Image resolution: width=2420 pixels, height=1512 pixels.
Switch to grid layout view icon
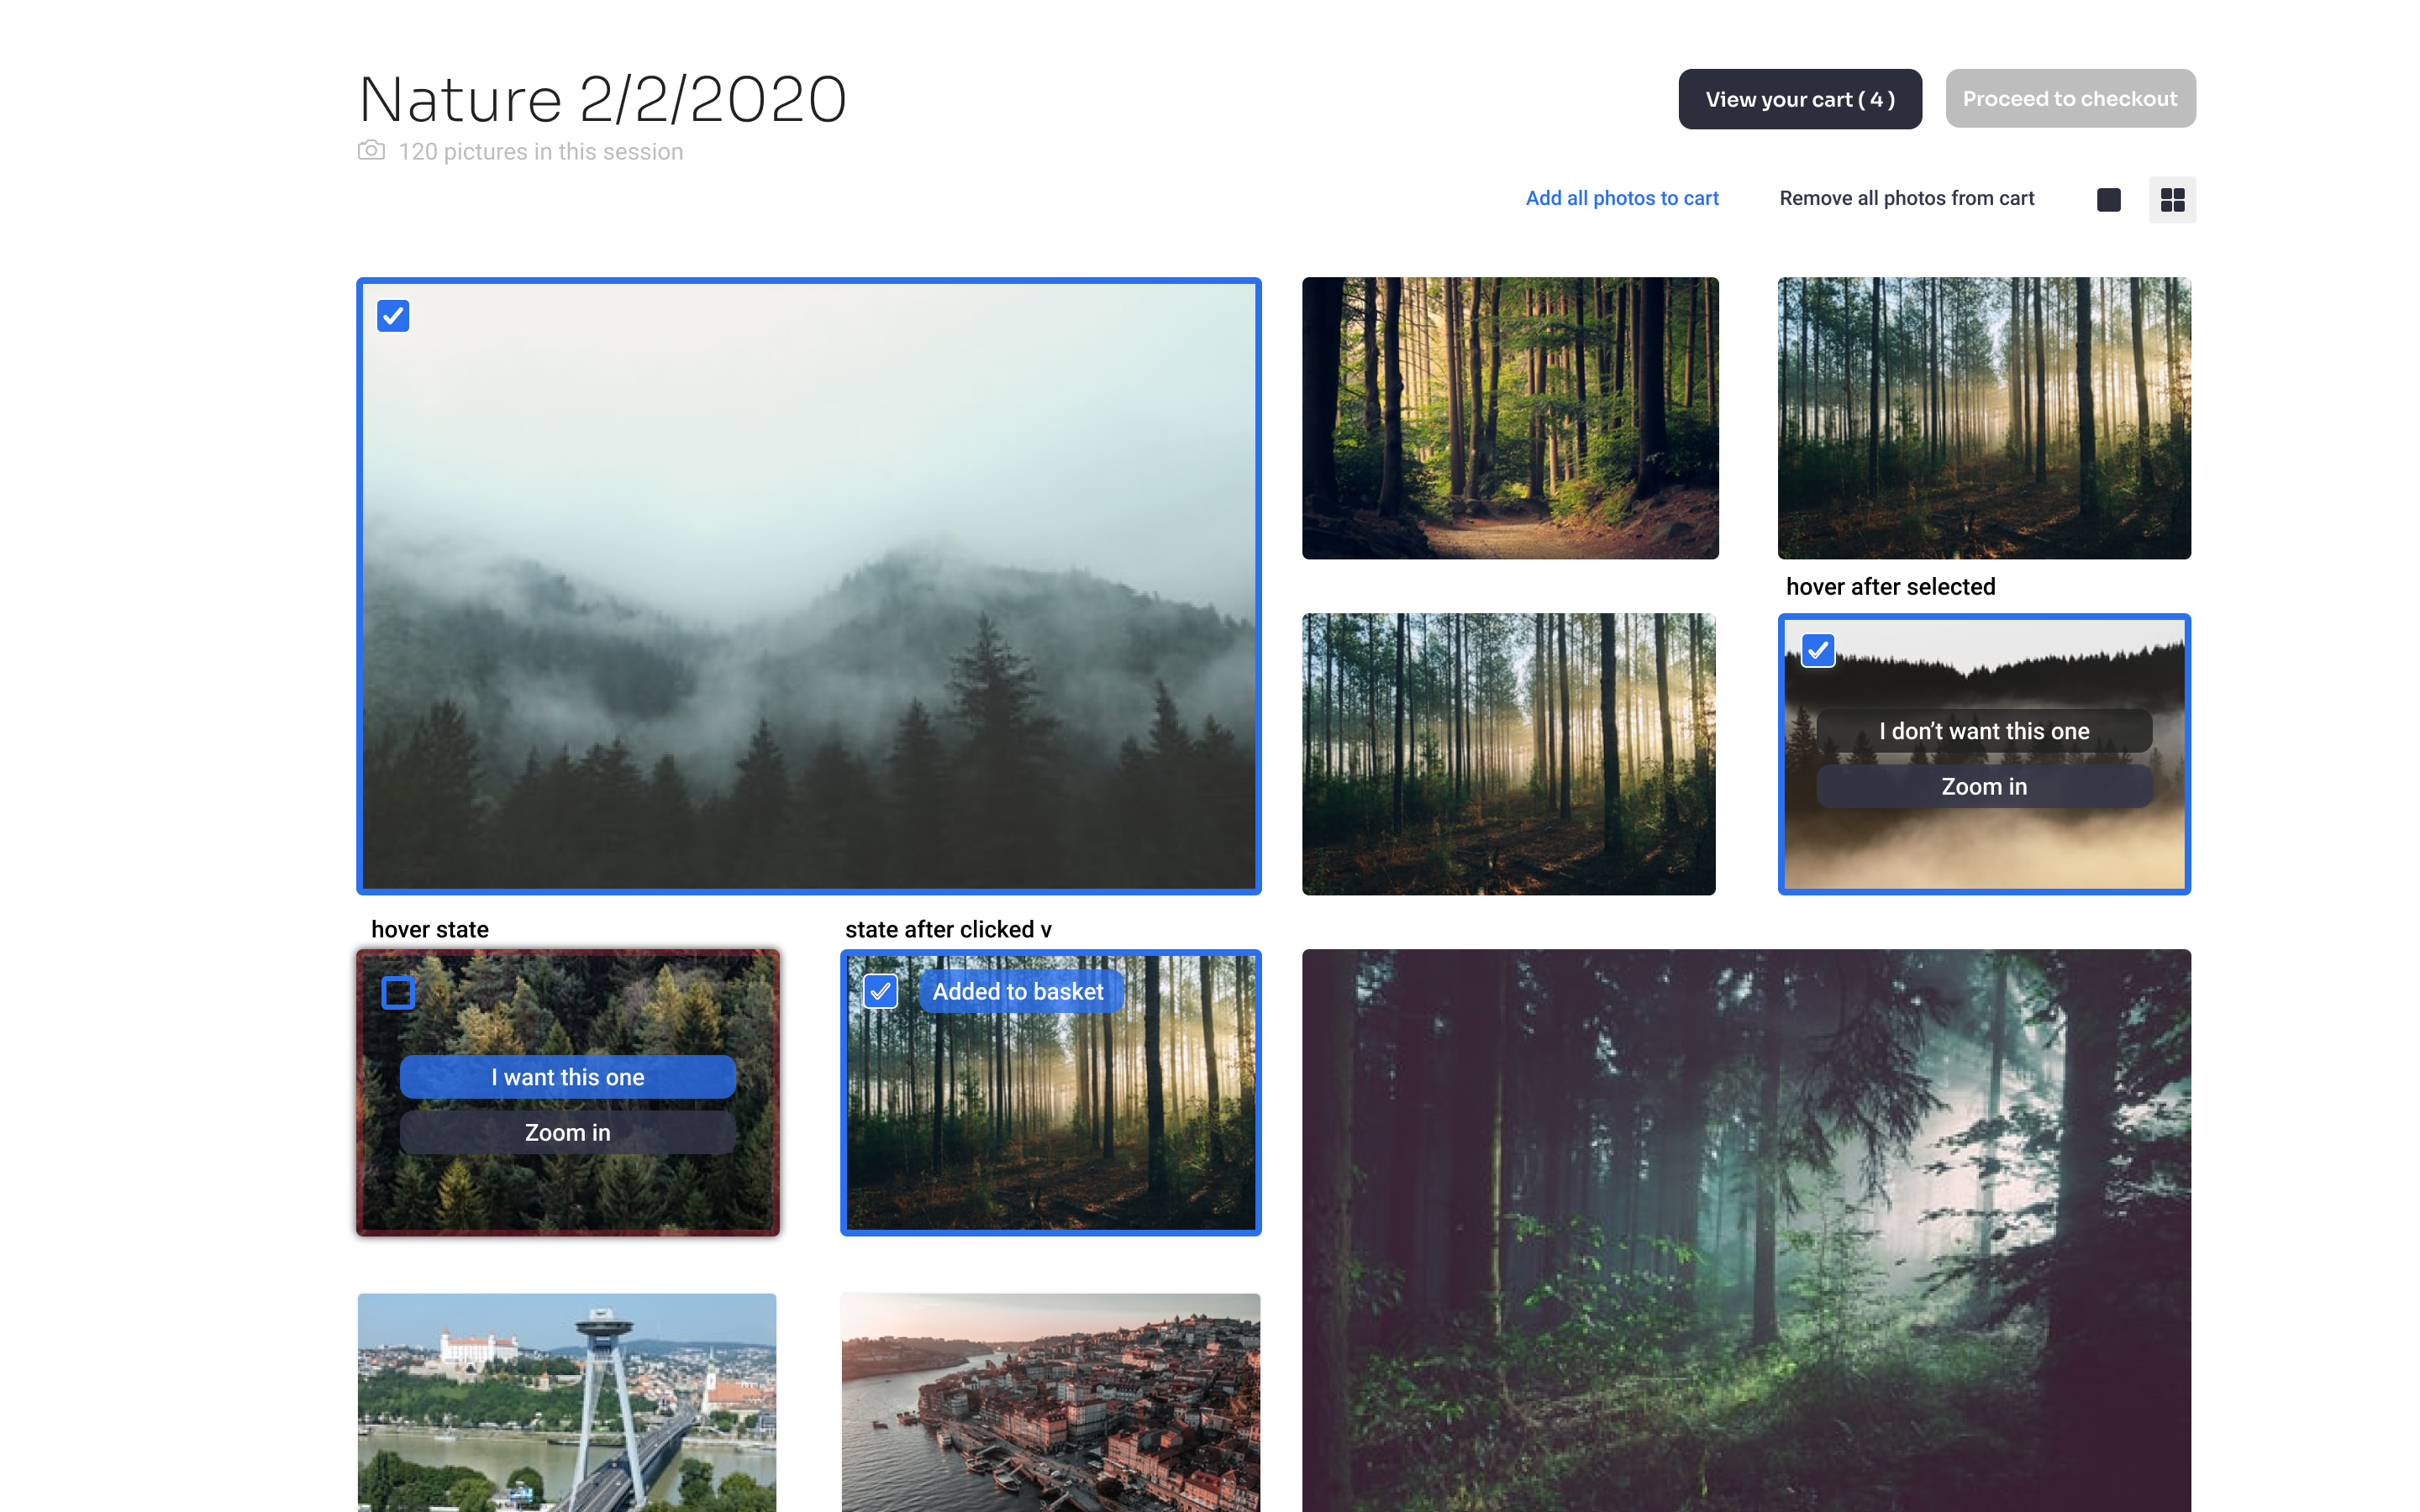point(2172,200)
